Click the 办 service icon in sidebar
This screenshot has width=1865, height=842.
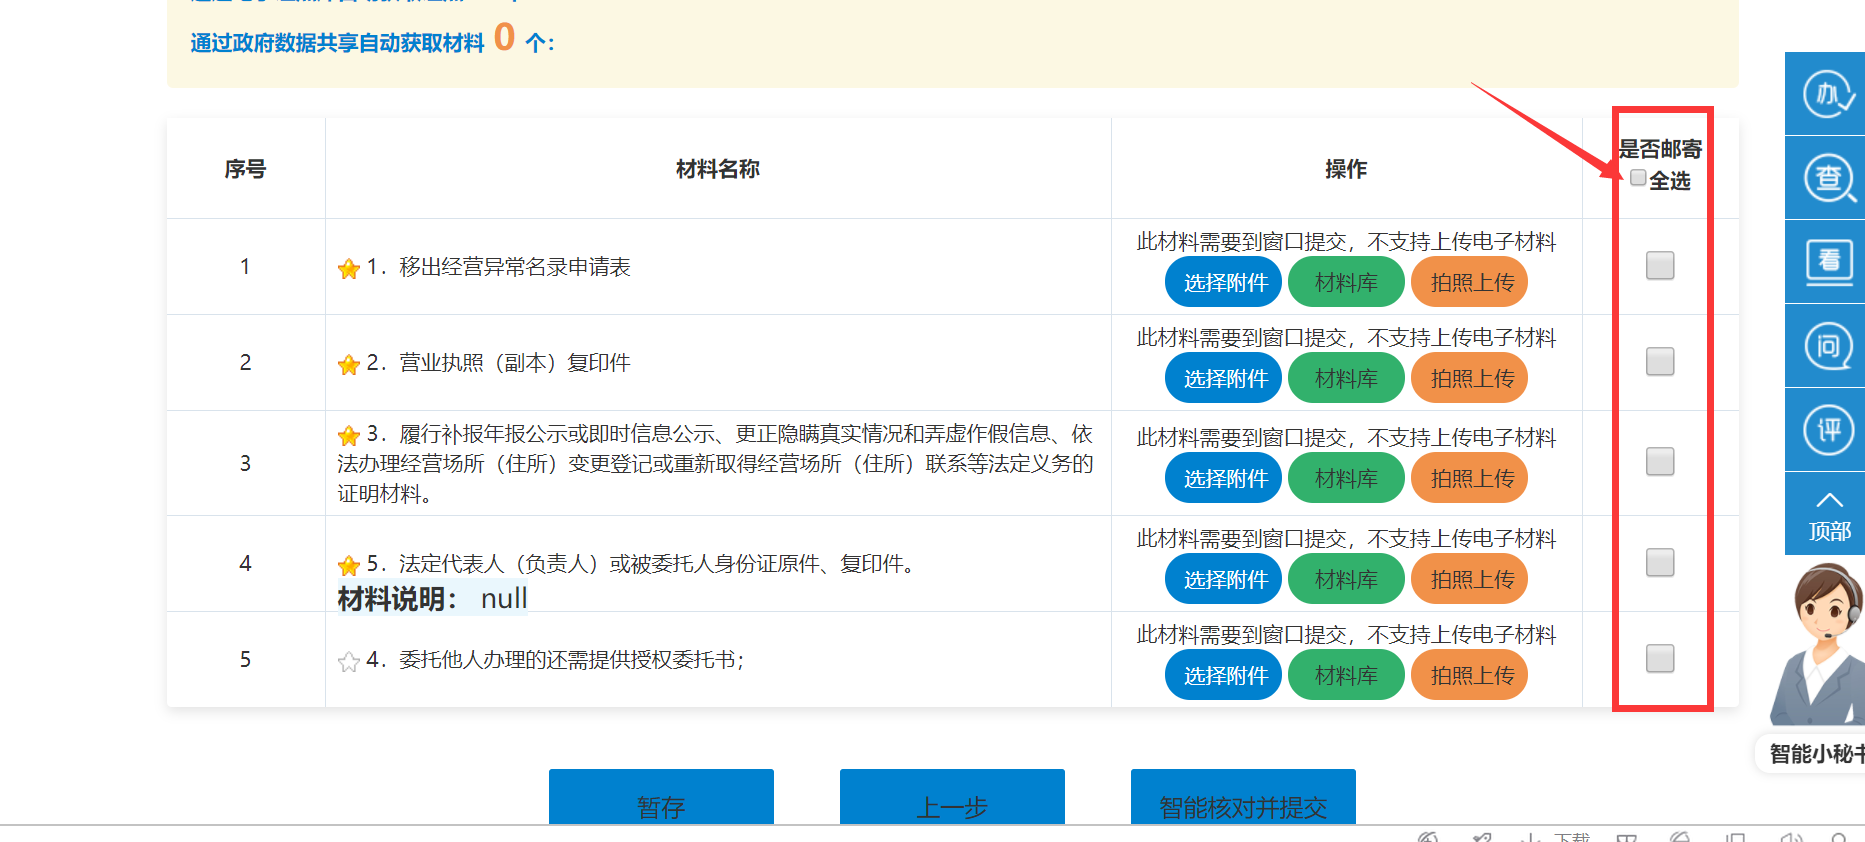1827,95
